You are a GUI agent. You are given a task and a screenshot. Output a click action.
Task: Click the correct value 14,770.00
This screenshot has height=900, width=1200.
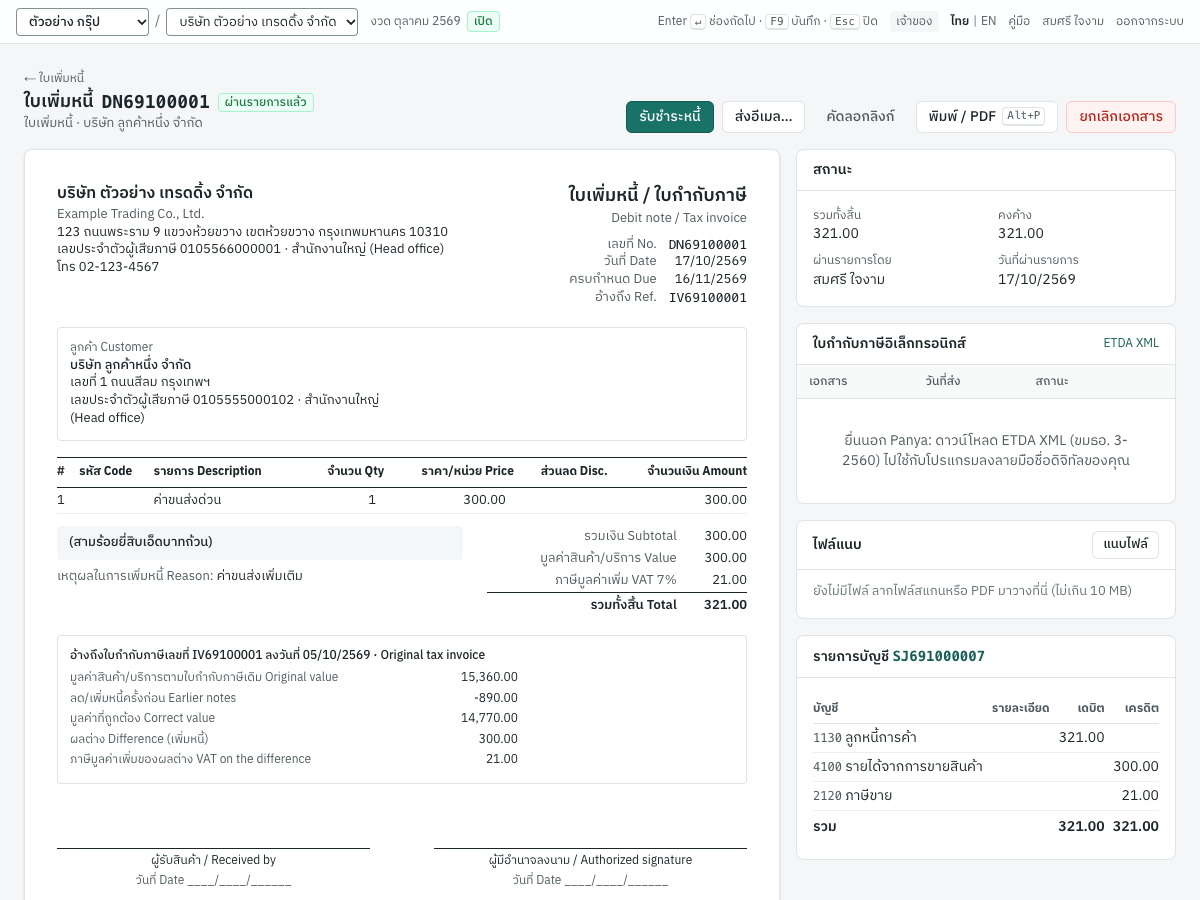(489, 718)
